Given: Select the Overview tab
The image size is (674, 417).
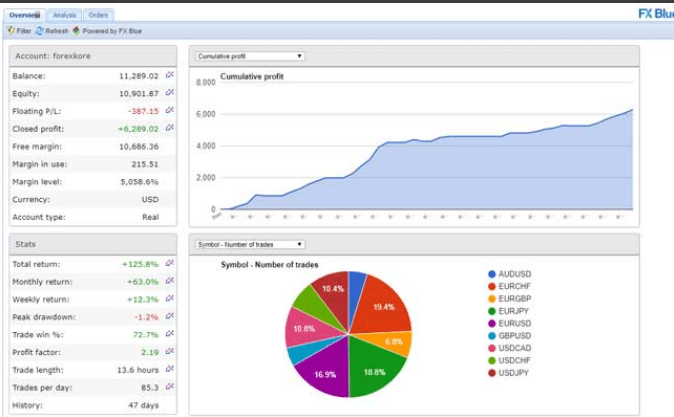Looking at the screenshot, I should (24, 15).
